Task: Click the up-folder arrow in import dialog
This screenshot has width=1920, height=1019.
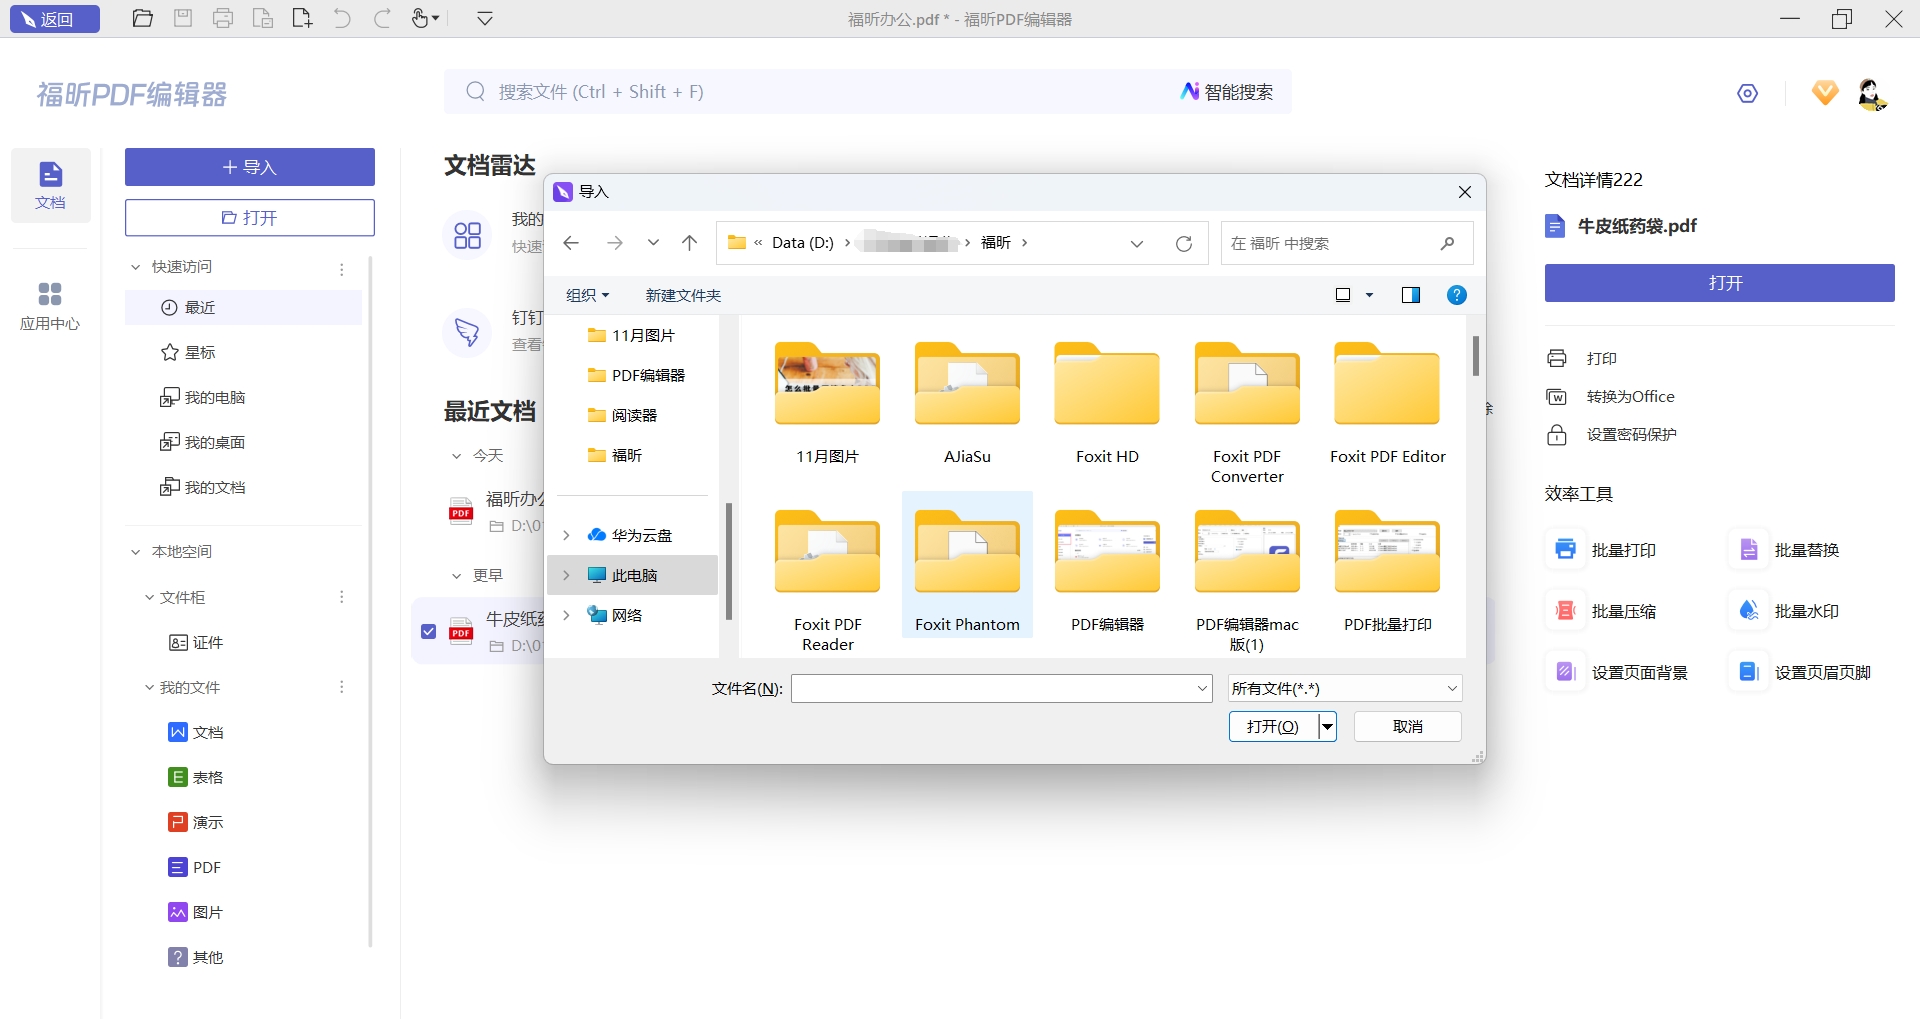Action: [x=689, y=243]
